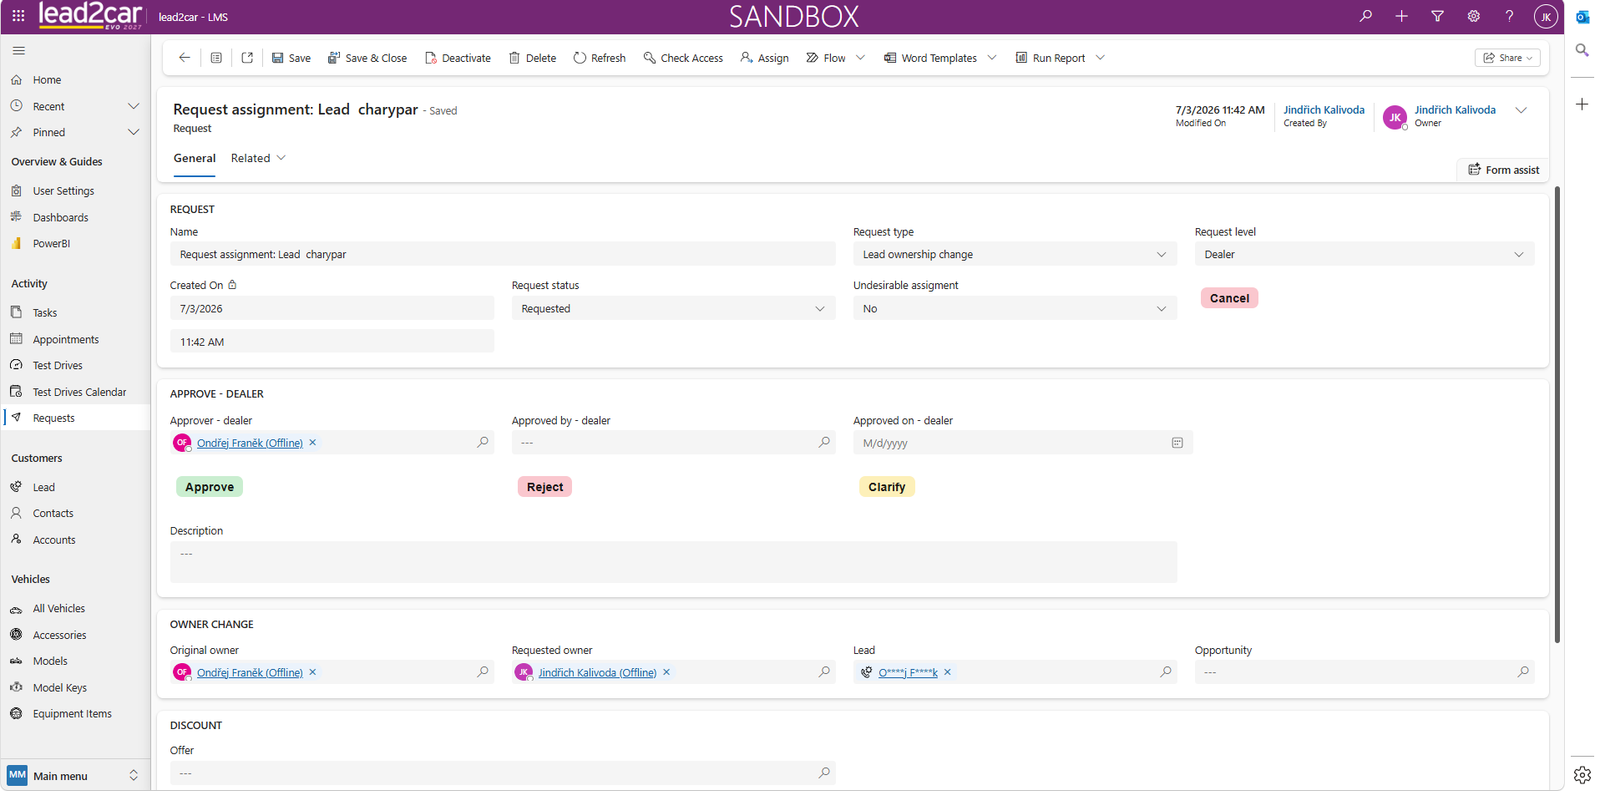
Task: Expand the Recent section in sidebar
Action: point(133,106)
